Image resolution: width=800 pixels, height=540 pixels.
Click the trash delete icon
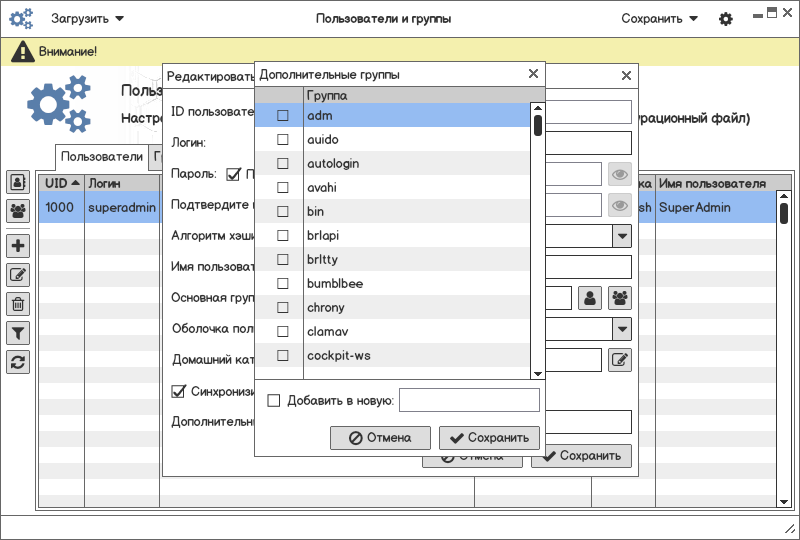(18, 304)
